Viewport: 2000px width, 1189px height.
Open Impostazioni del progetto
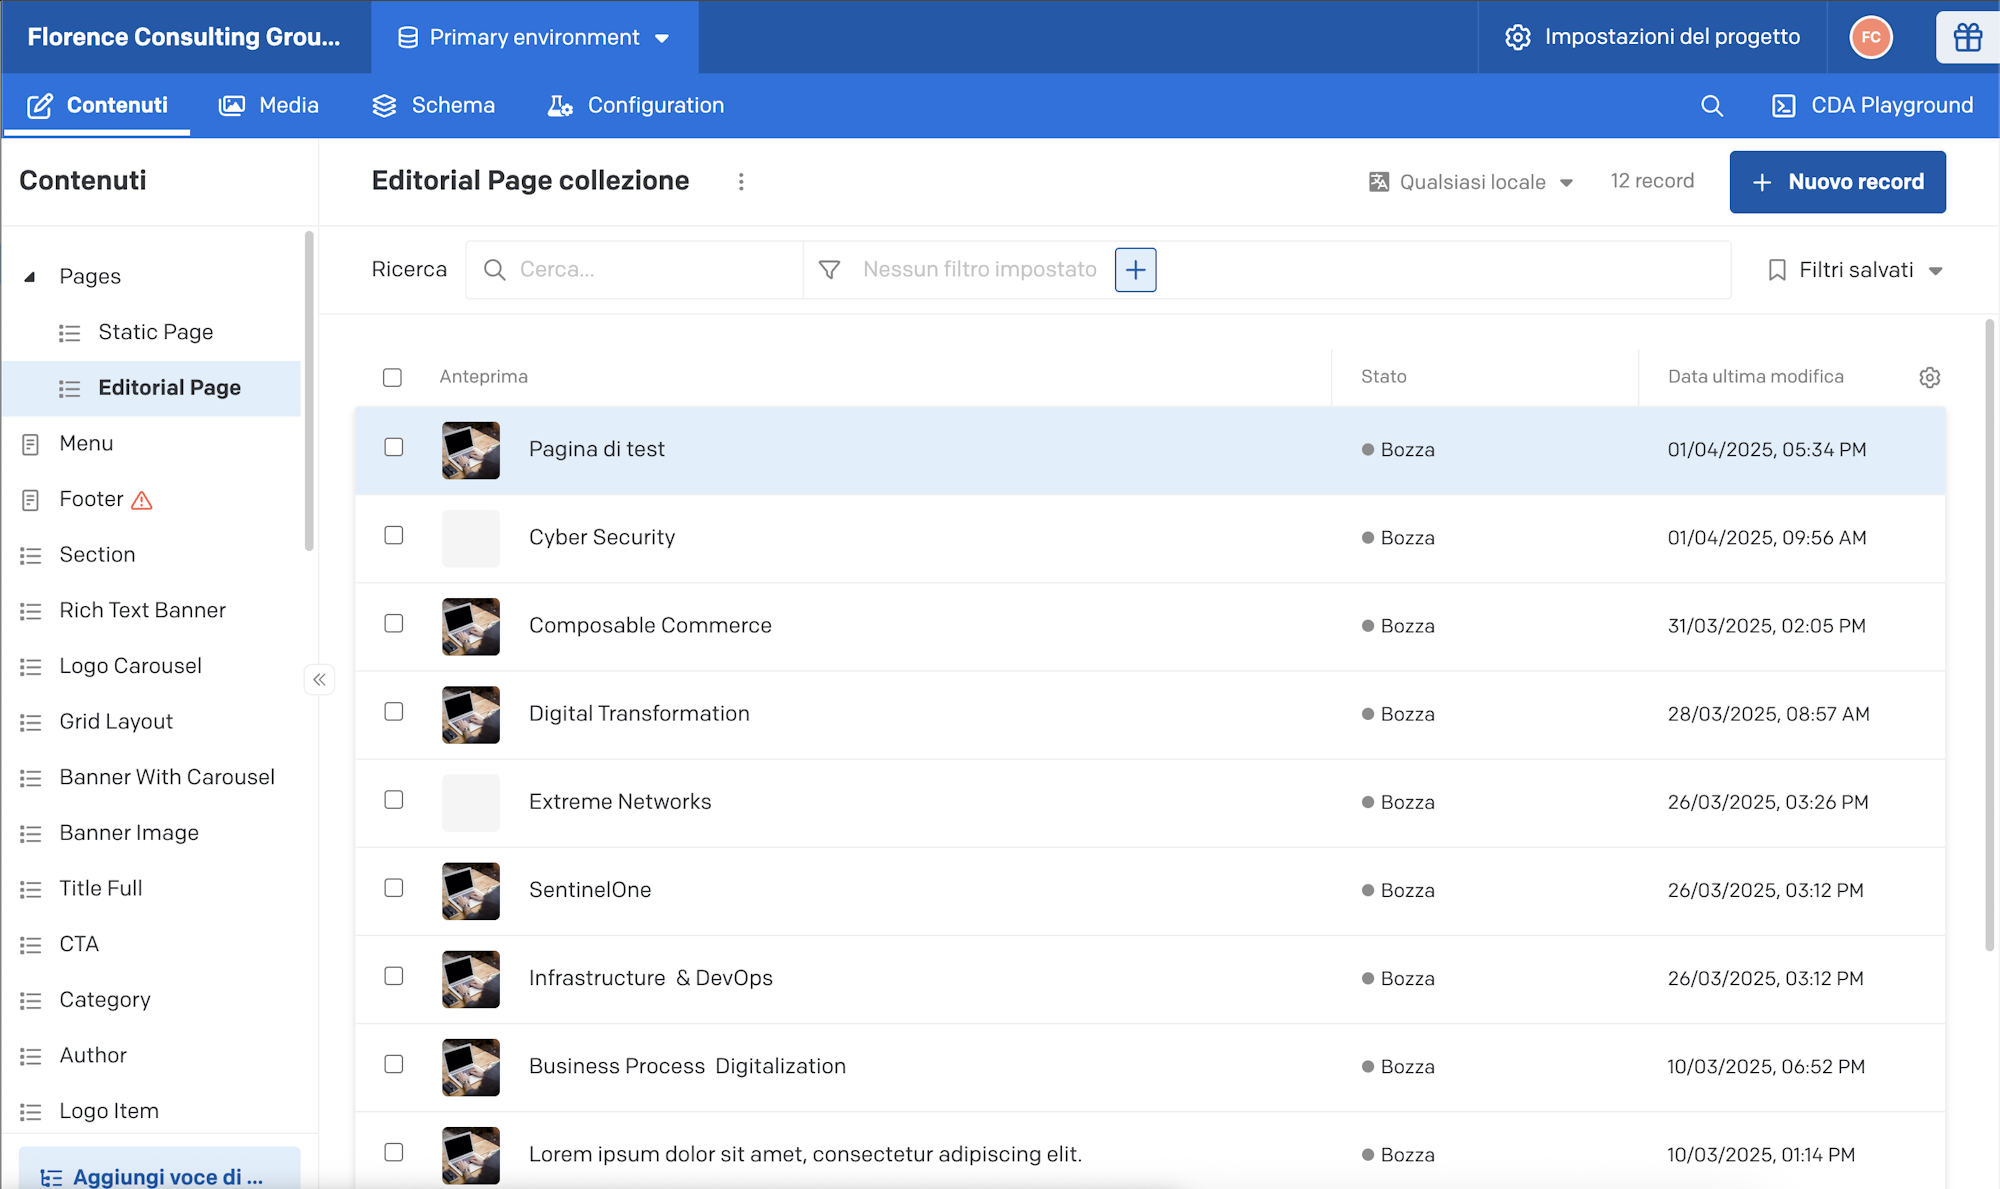point(1652,37)
